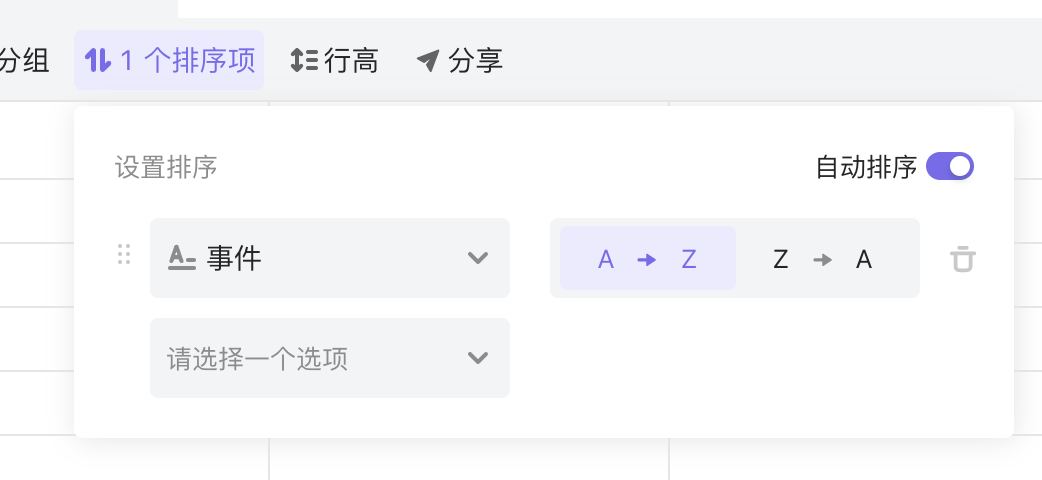Viewport: 1042px width, 480px height.
Task: Open the 请选择一个选项 dropdown
Action: pos(330,358)
